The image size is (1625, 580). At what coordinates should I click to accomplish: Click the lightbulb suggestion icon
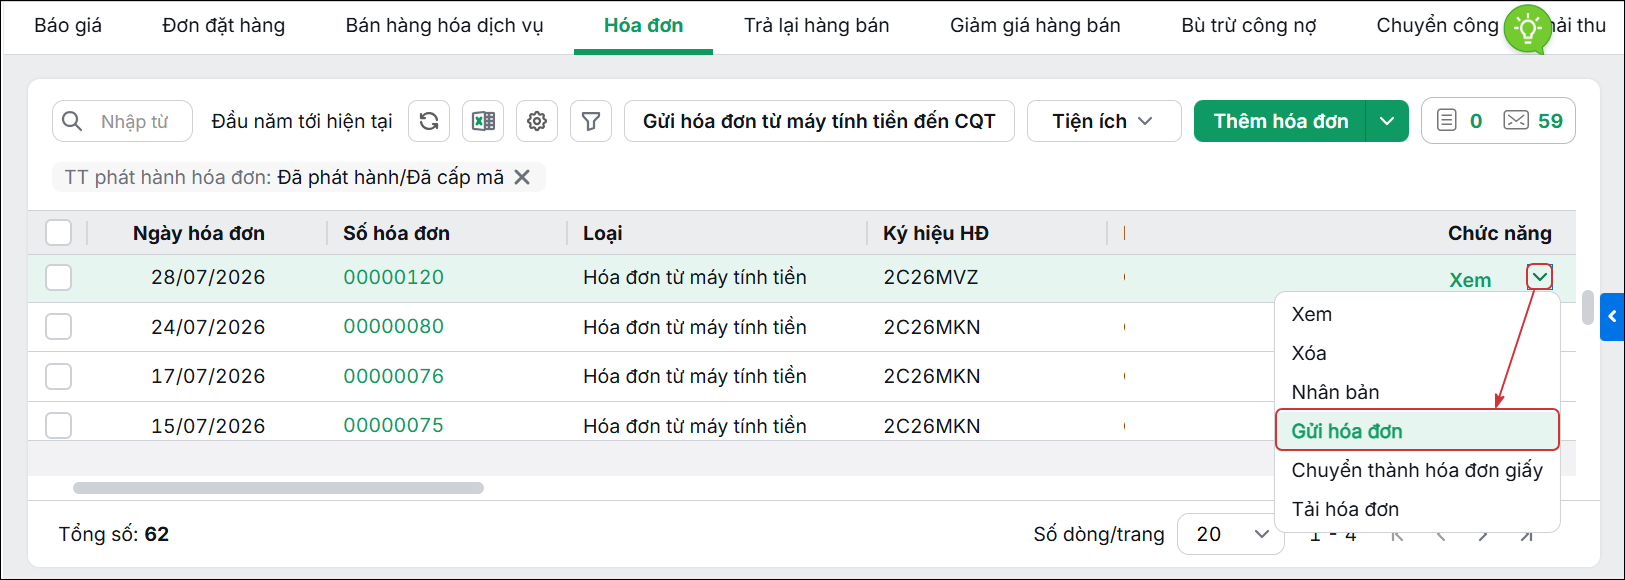(x=1527, y=29)
